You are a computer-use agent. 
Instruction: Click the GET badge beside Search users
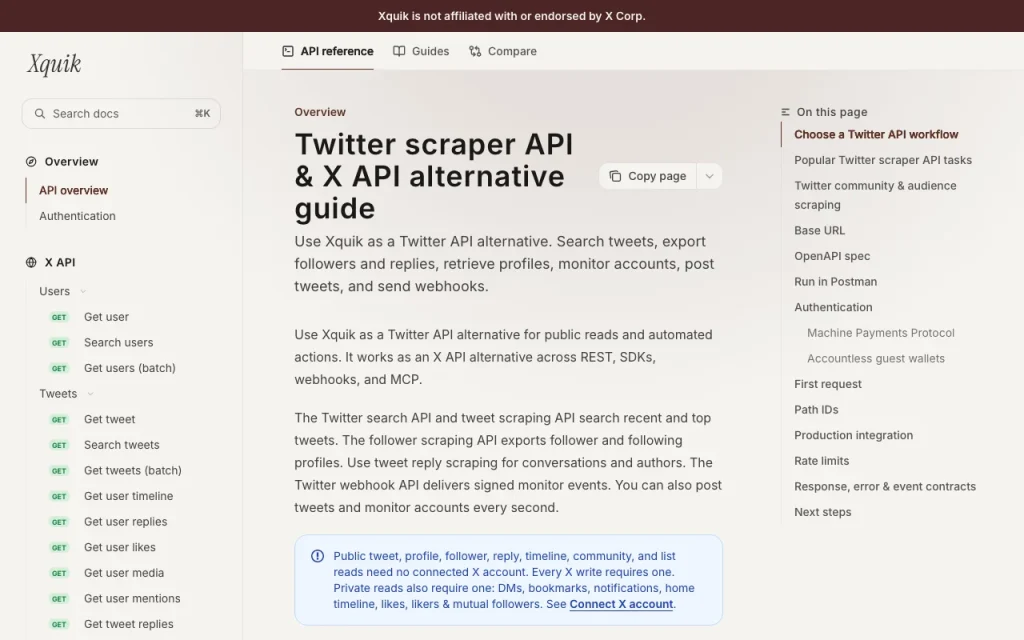(x=59, y=343)
